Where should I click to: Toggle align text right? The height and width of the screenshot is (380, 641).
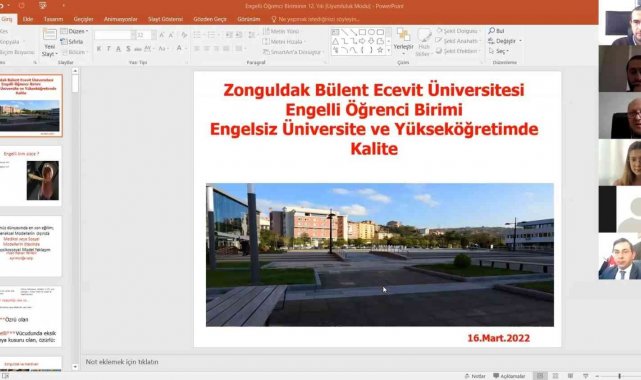[217, 49]
